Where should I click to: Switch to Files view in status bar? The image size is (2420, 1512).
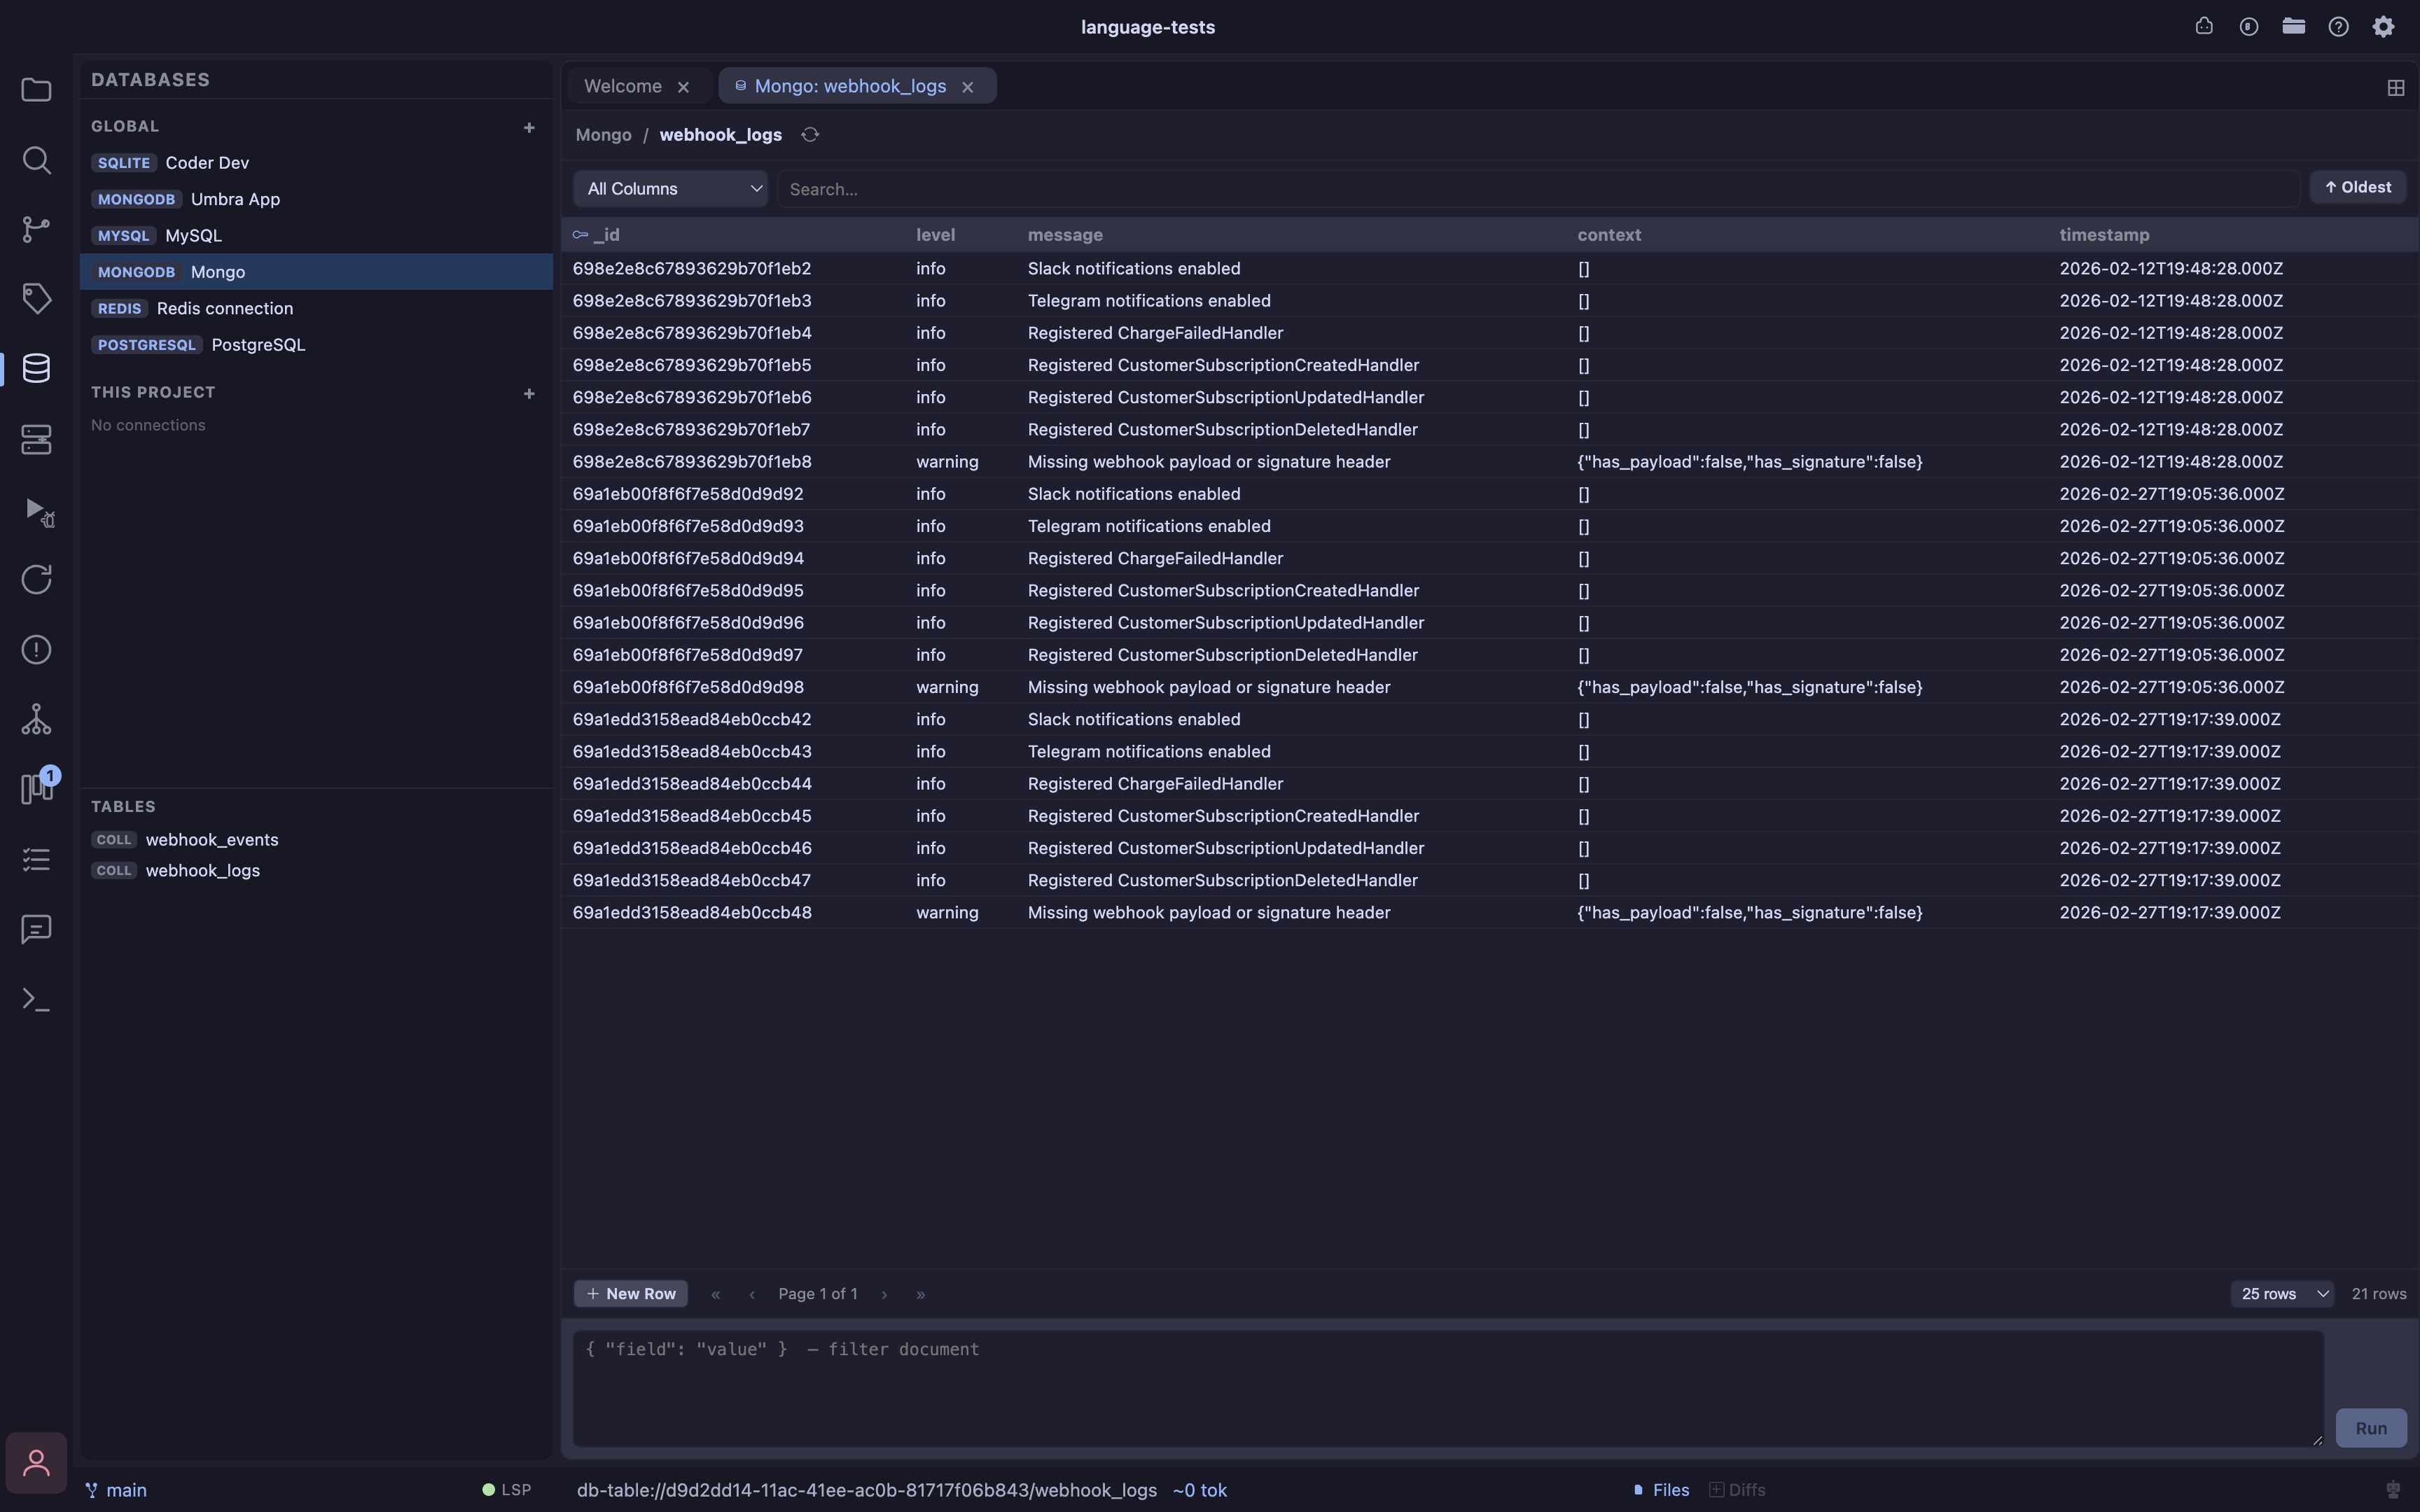click(x=1661, y=1490)
